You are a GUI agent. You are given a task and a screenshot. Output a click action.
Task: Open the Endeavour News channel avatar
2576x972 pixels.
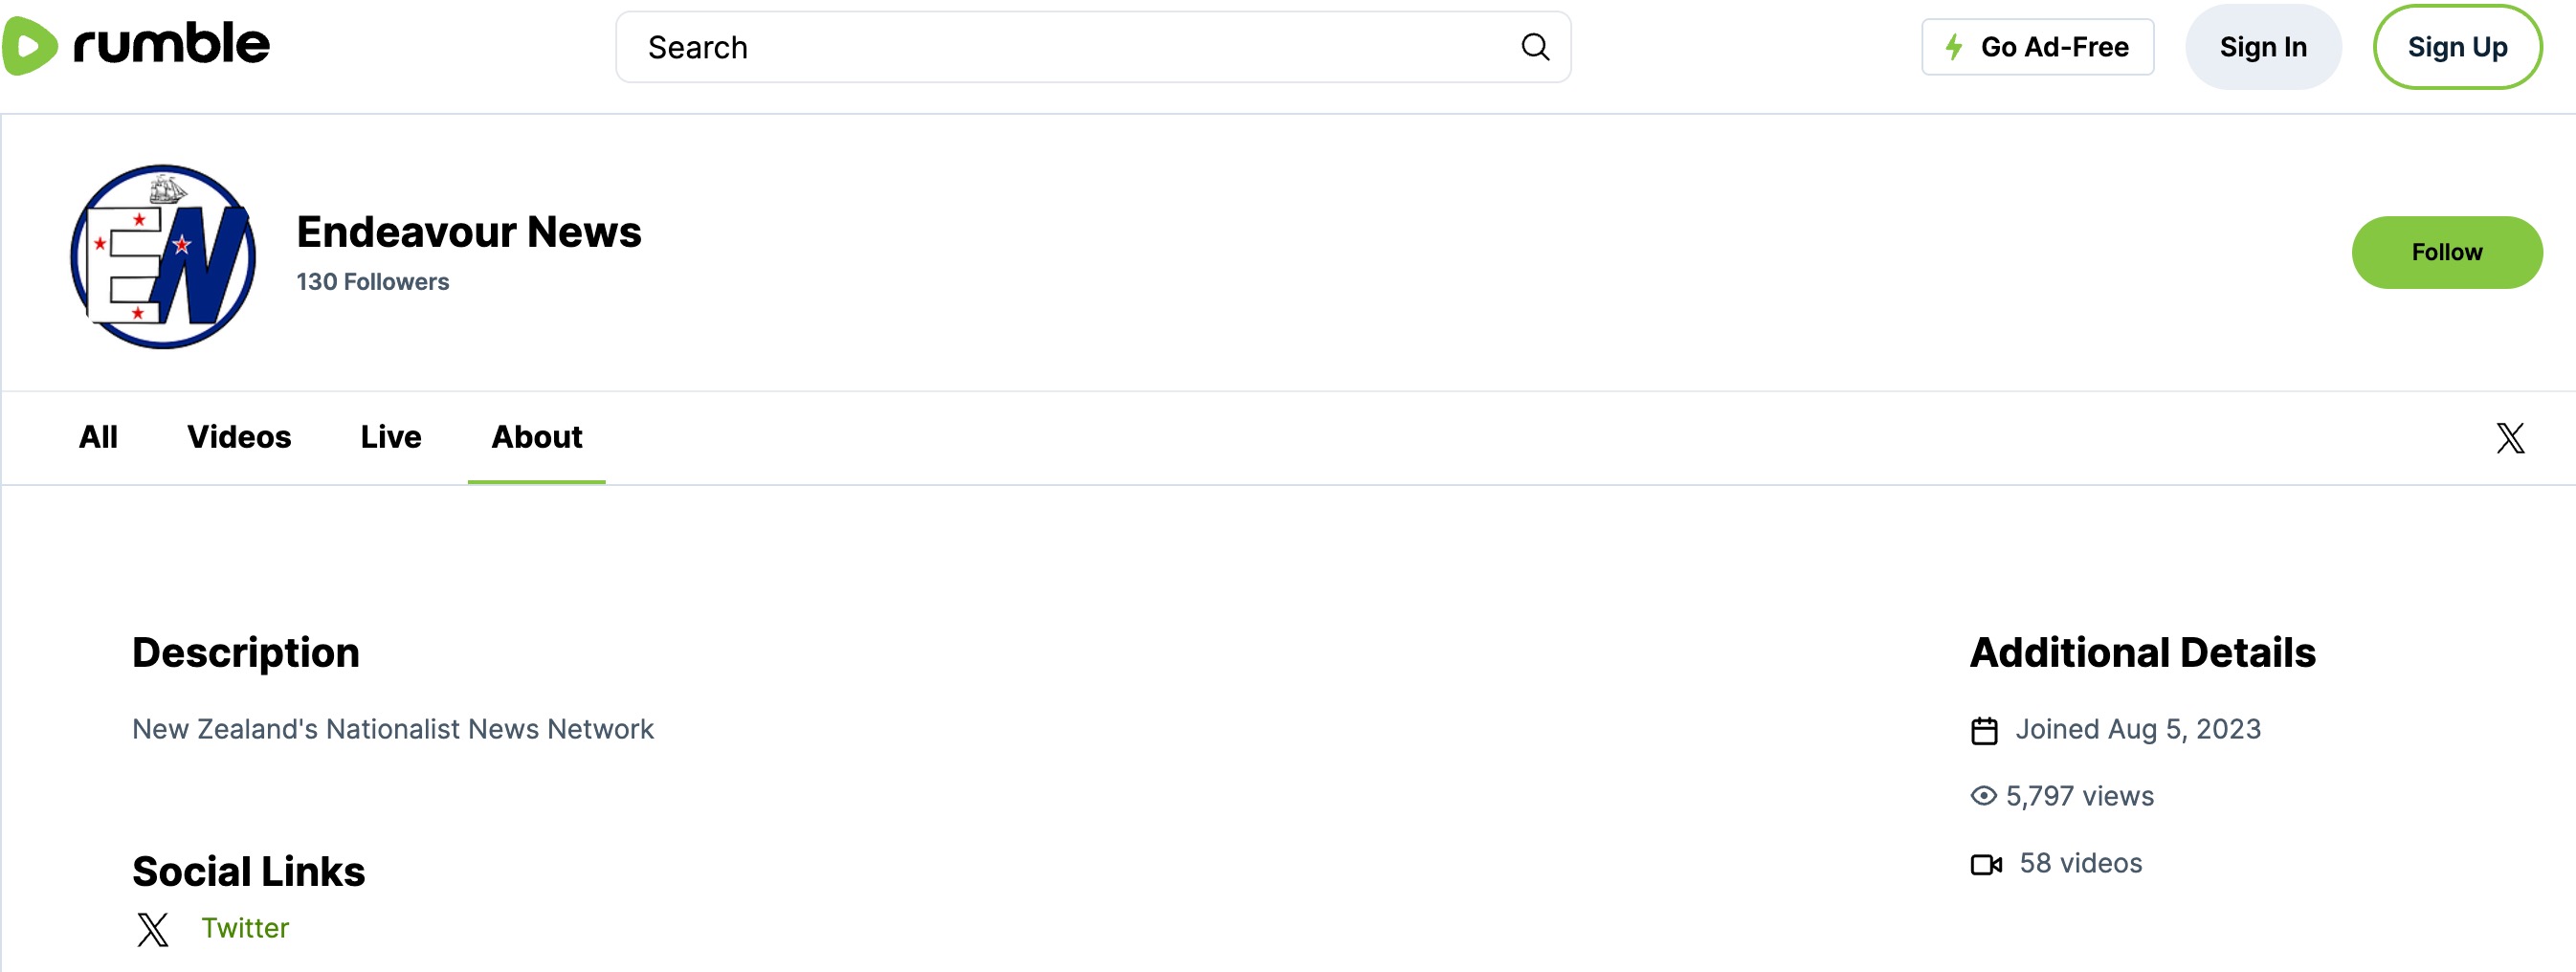tap(163, 257)
